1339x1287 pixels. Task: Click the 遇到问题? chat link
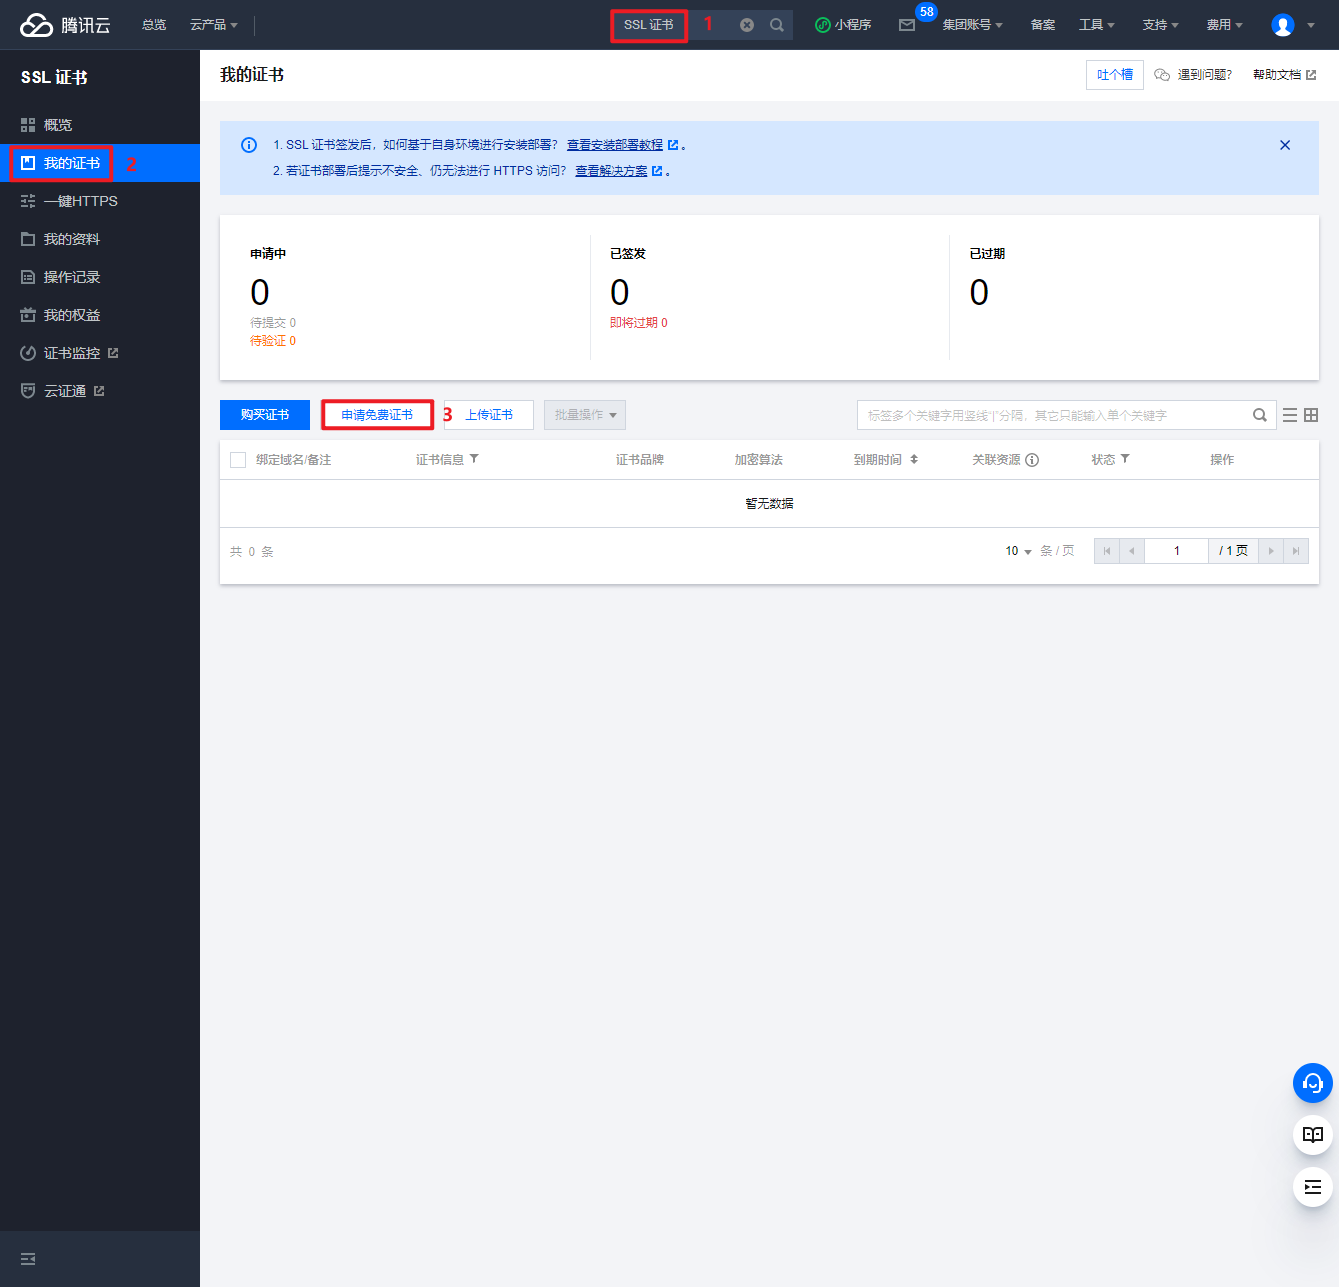pos(1193,75)
